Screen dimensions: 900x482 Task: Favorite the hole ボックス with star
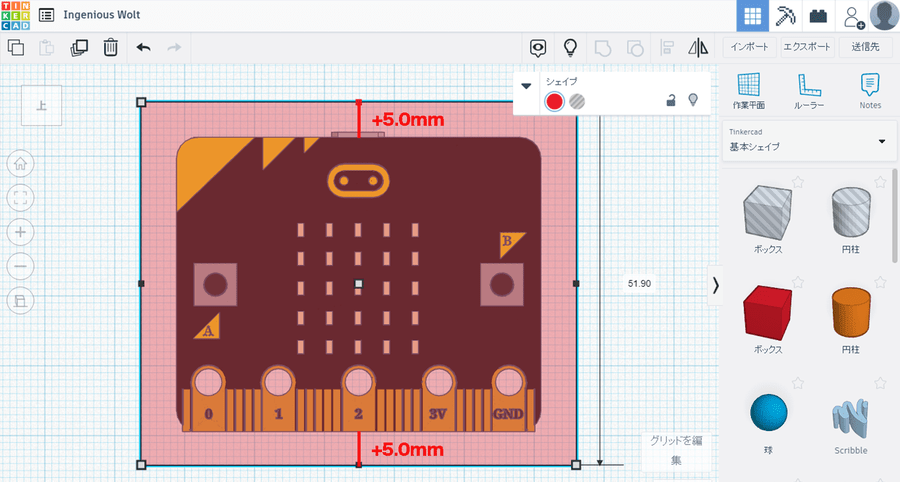click(x=797, y=182)
